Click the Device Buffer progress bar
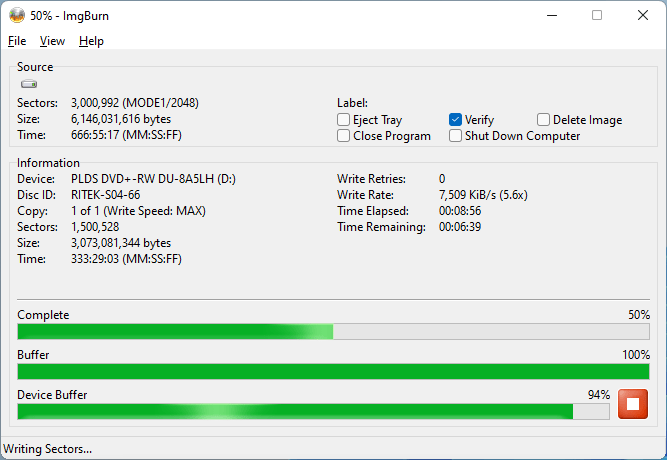This screenshot has width=667, height=460. [312, 411]
